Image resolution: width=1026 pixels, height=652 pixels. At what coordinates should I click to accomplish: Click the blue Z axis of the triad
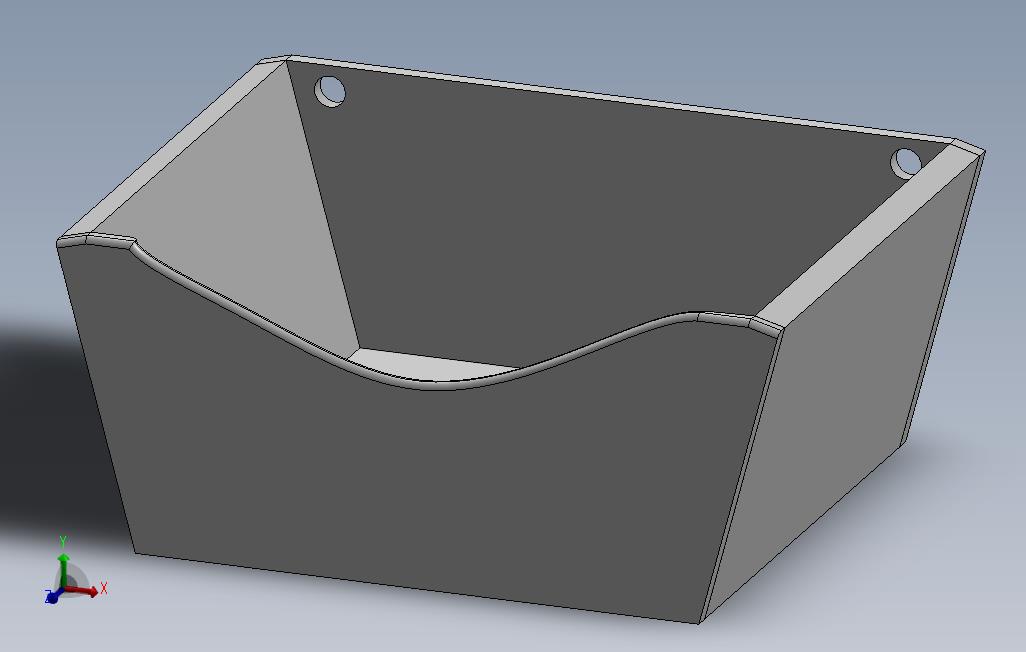pos(53,596)
